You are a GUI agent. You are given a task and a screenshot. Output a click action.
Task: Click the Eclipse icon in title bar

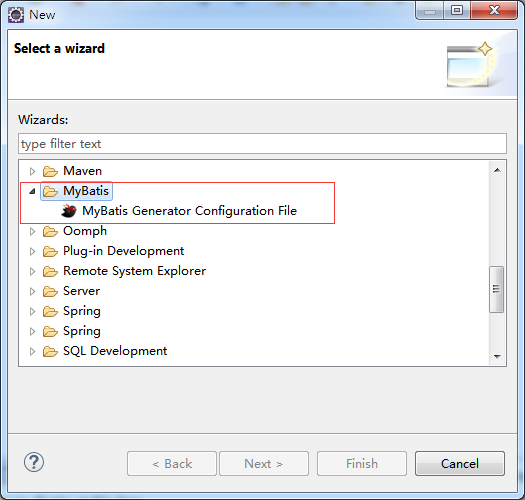tap(16, 15)
